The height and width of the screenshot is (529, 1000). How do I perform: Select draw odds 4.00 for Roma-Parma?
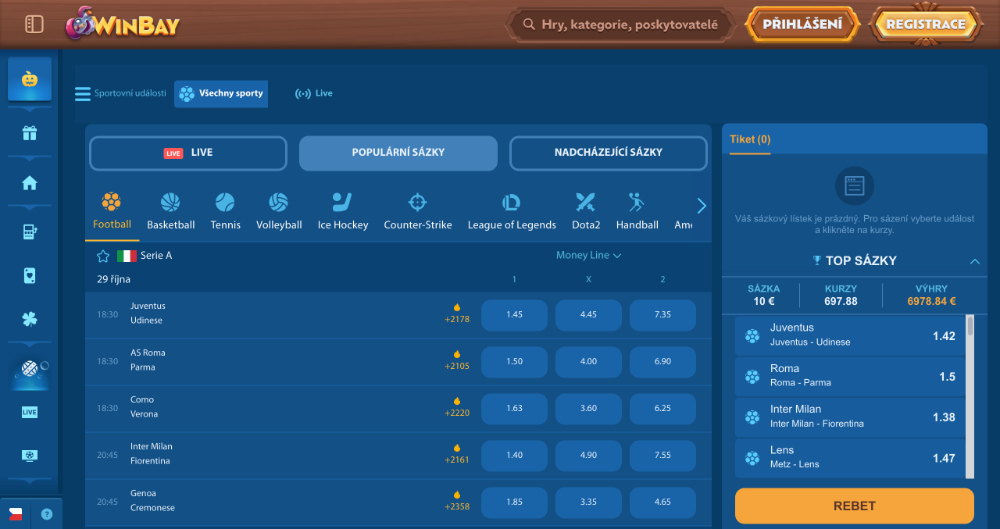[x=588, y=361]
